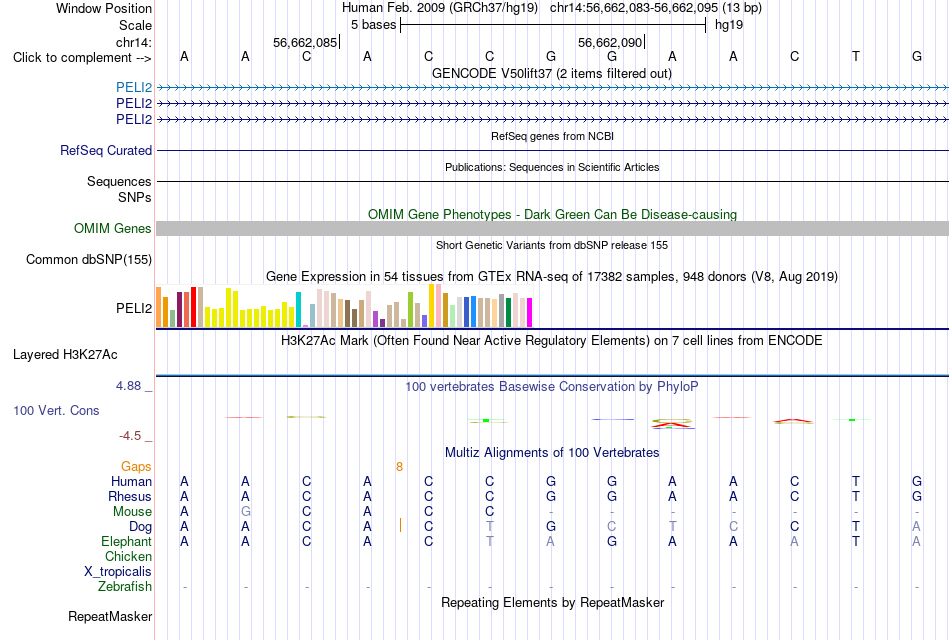Click the Mouse alignment row label
The height and width of the screenshot is (640, 950).
coord(132,512)
